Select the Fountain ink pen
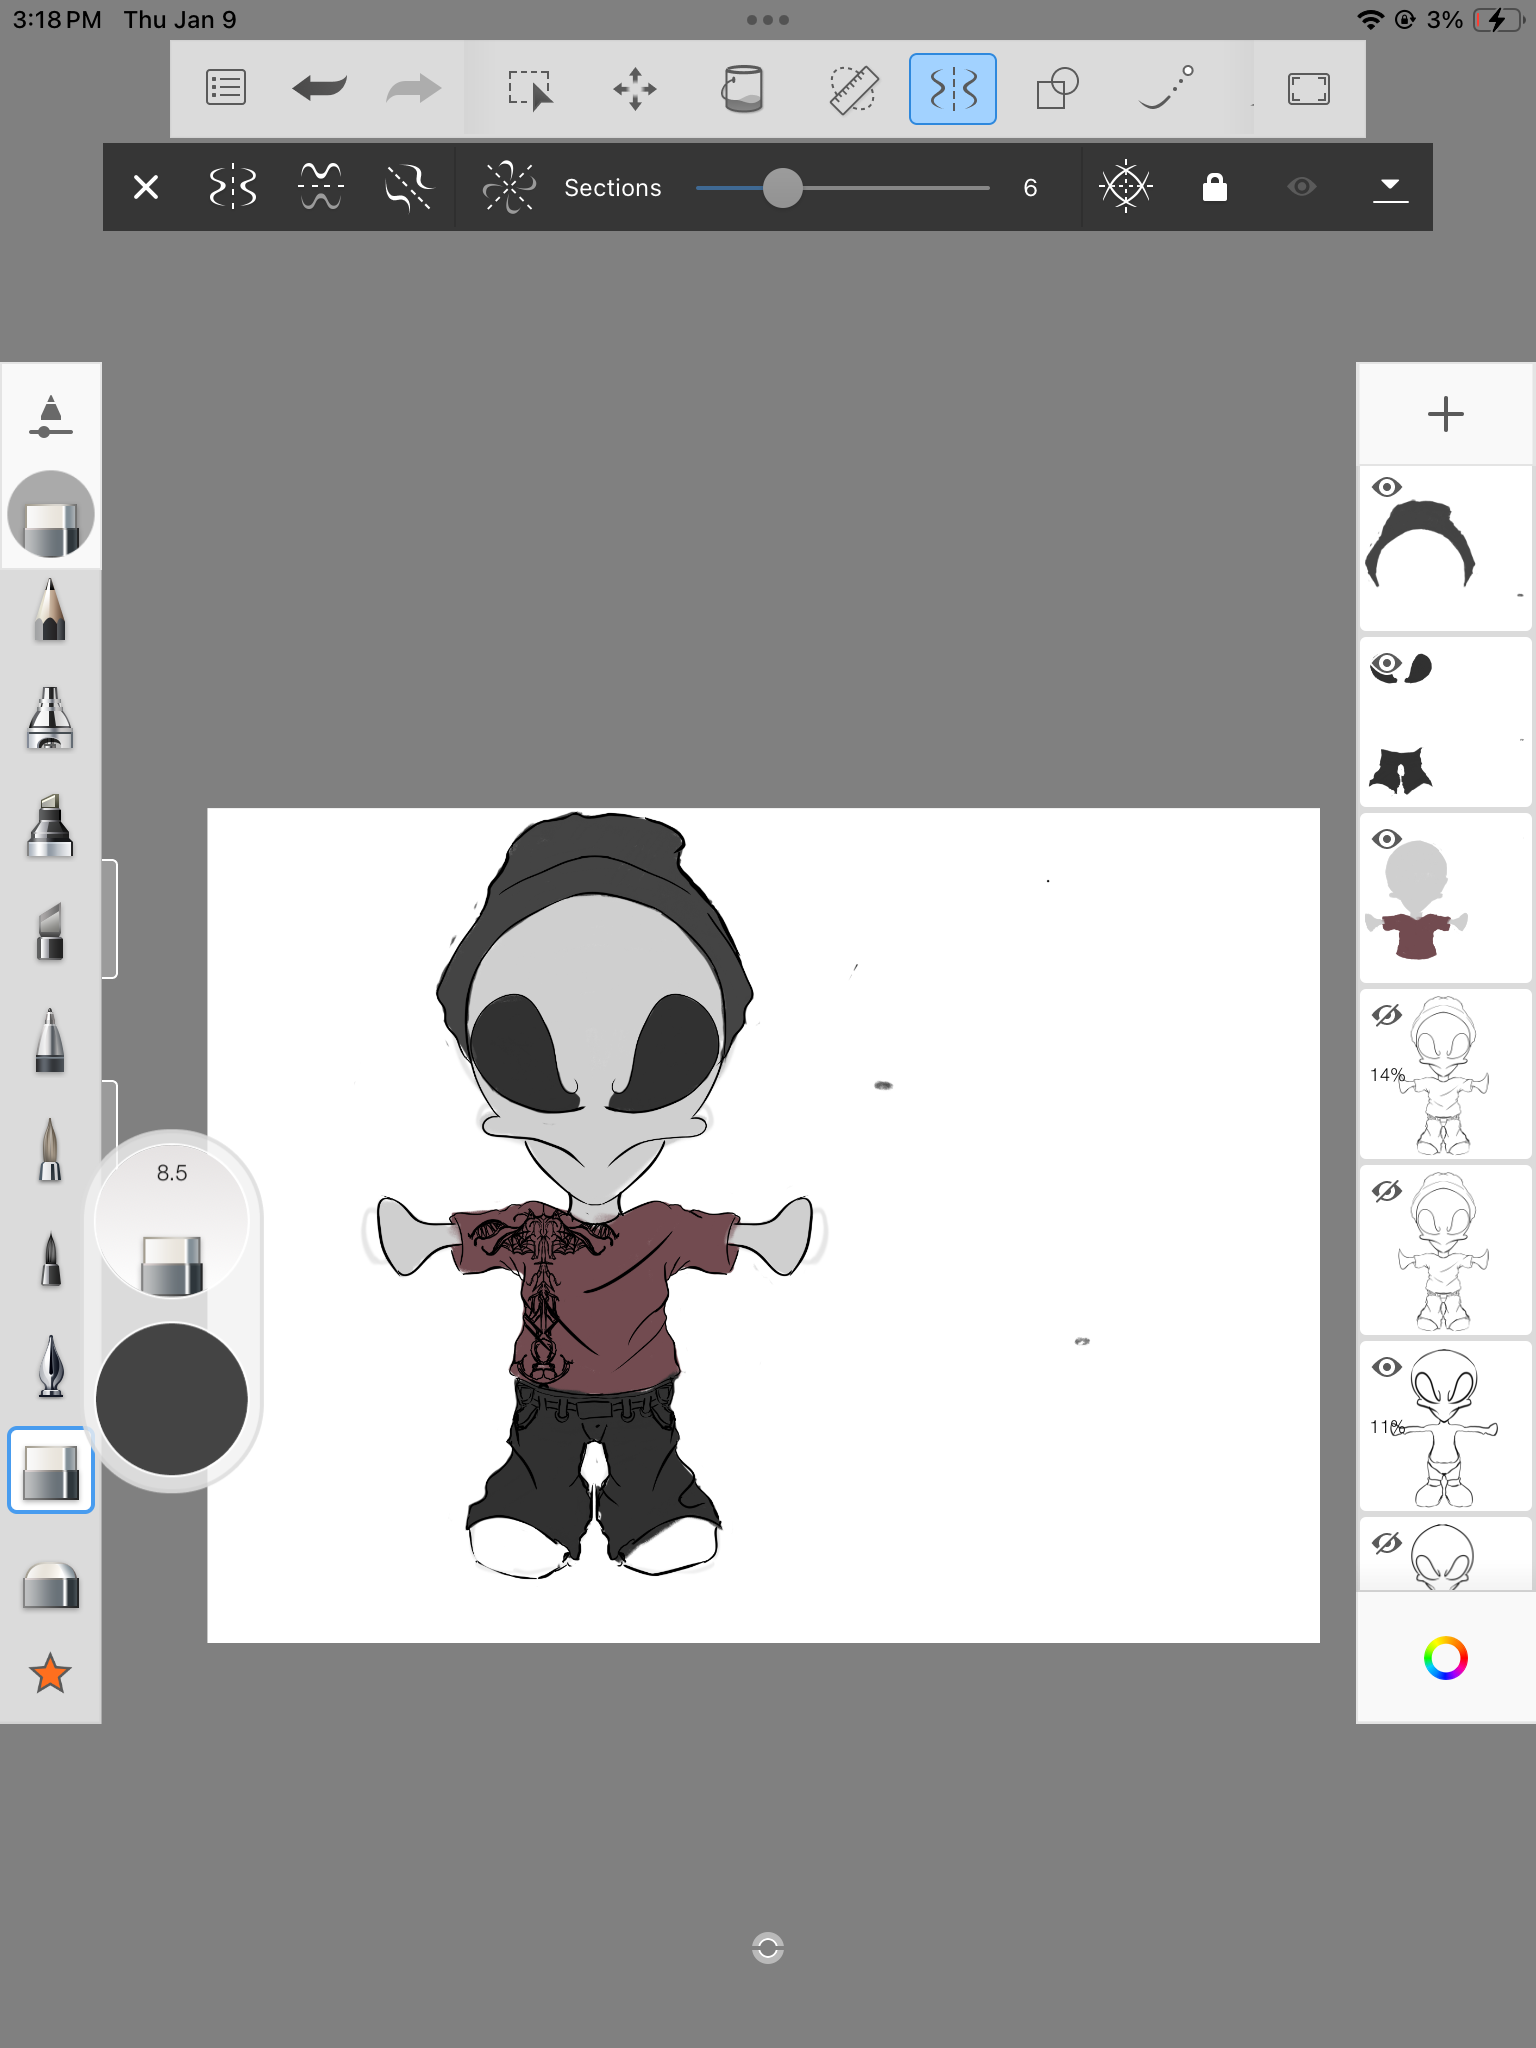Viewport: 1536px width, 2048px height. [50, 1366]
